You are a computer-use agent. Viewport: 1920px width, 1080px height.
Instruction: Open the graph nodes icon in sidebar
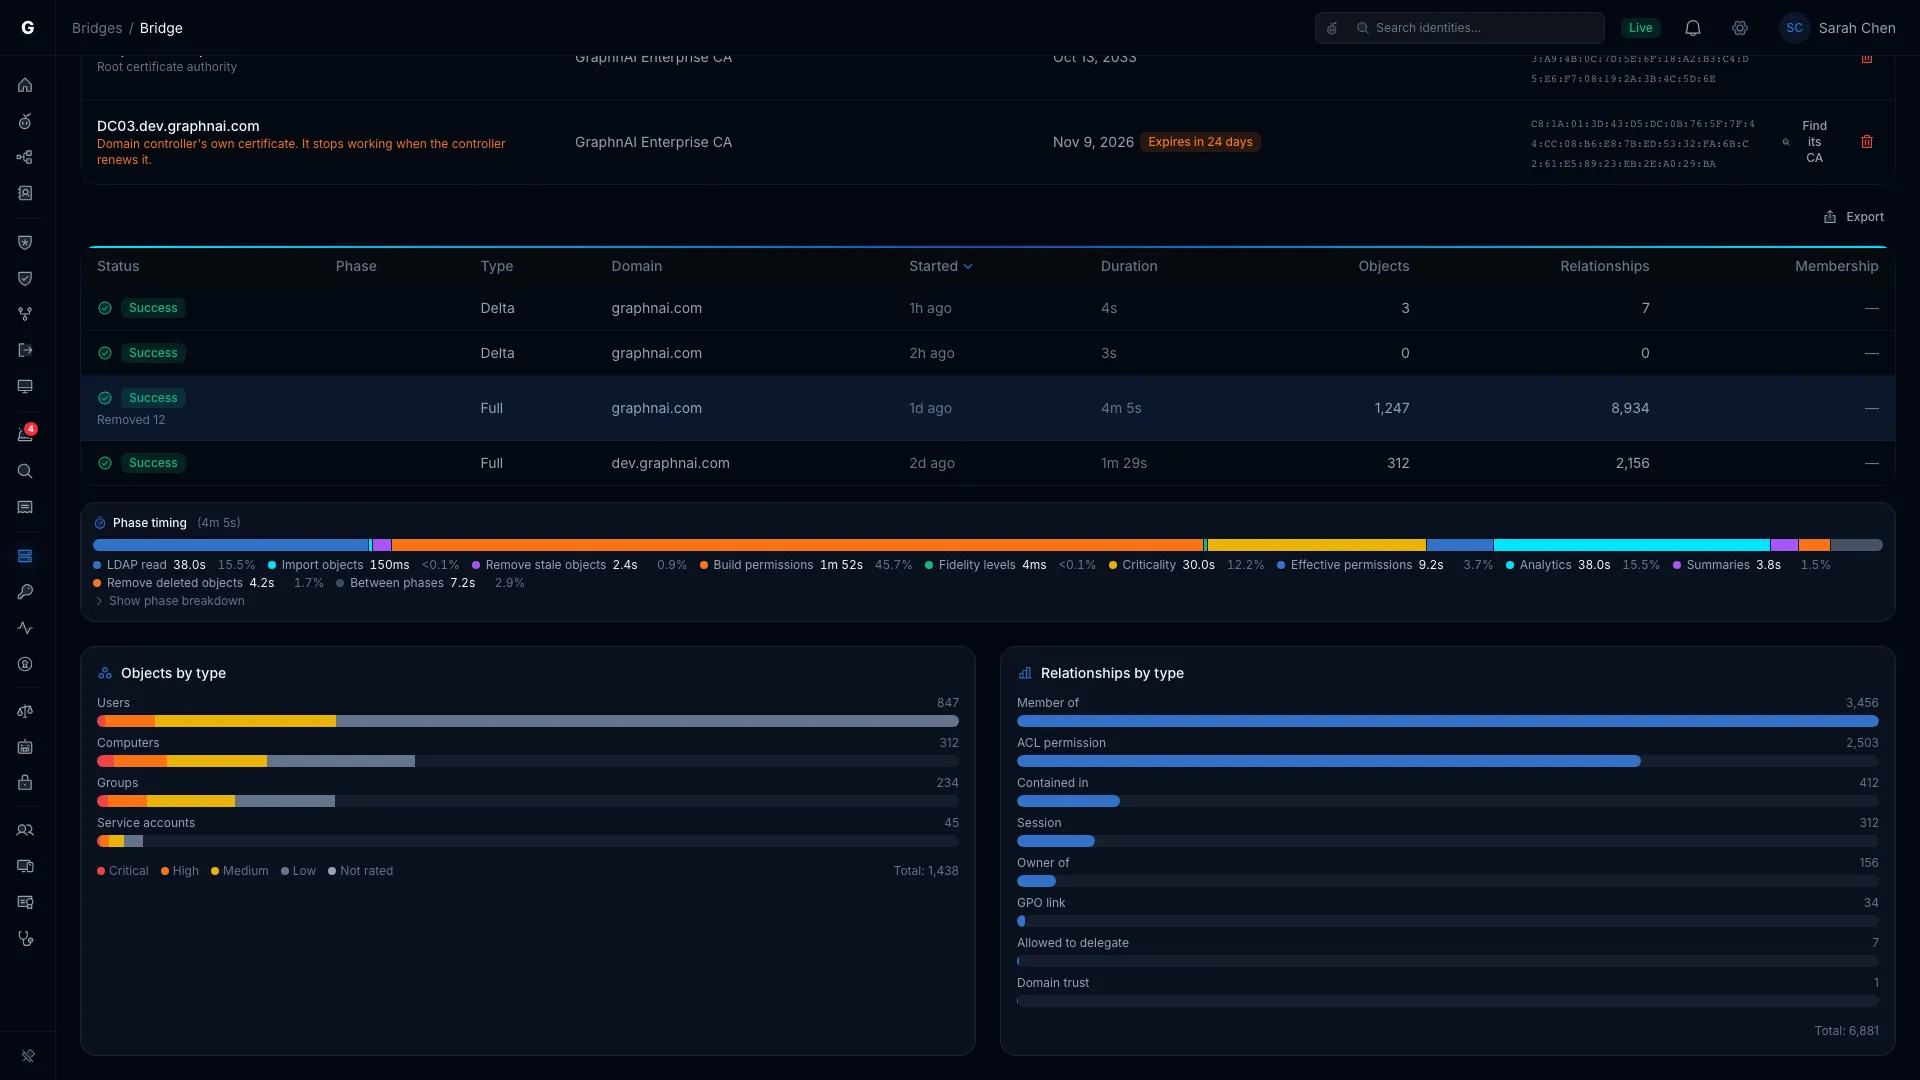(x=25, y=157)
